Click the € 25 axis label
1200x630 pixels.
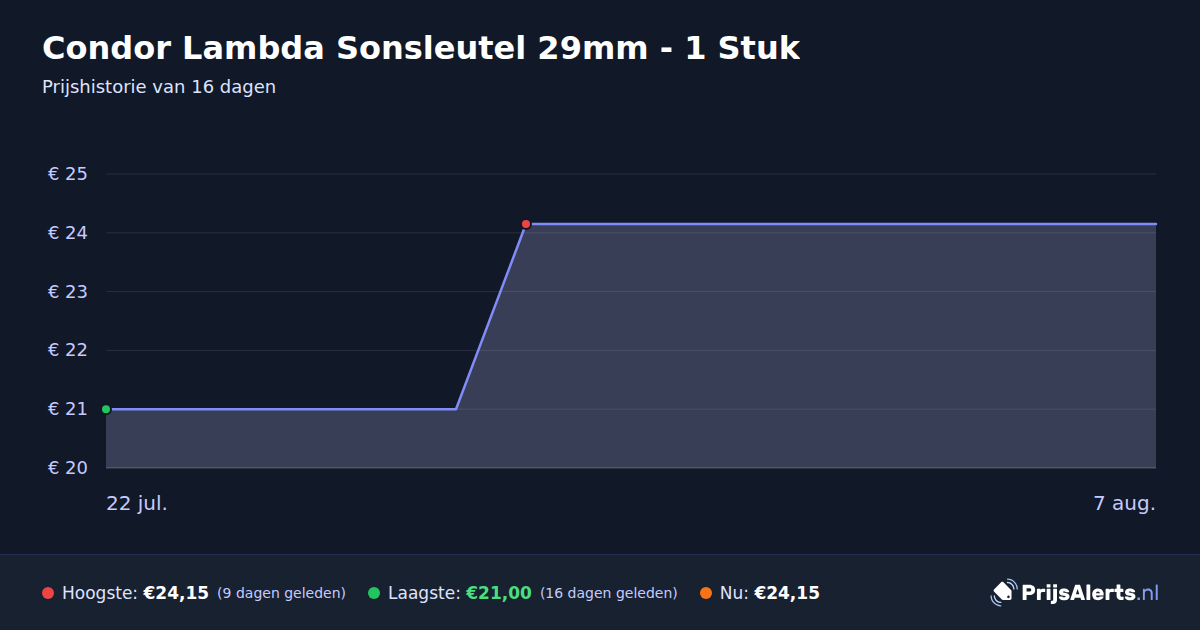(x=68, y=174)
